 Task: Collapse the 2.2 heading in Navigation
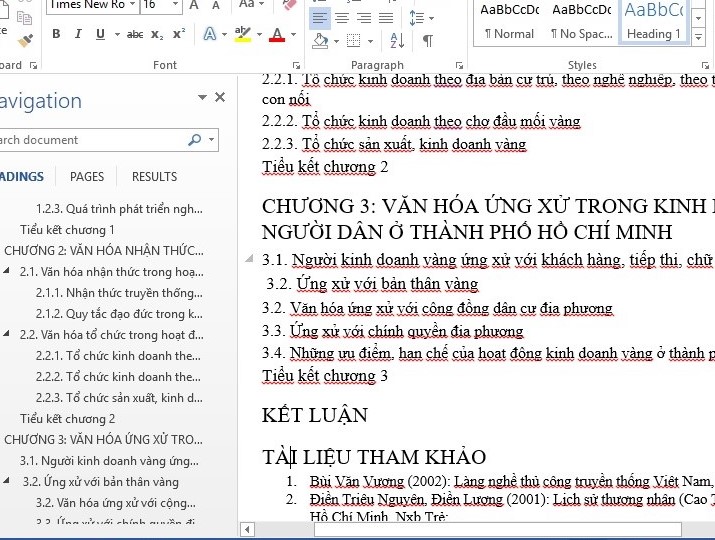point(6,333)
